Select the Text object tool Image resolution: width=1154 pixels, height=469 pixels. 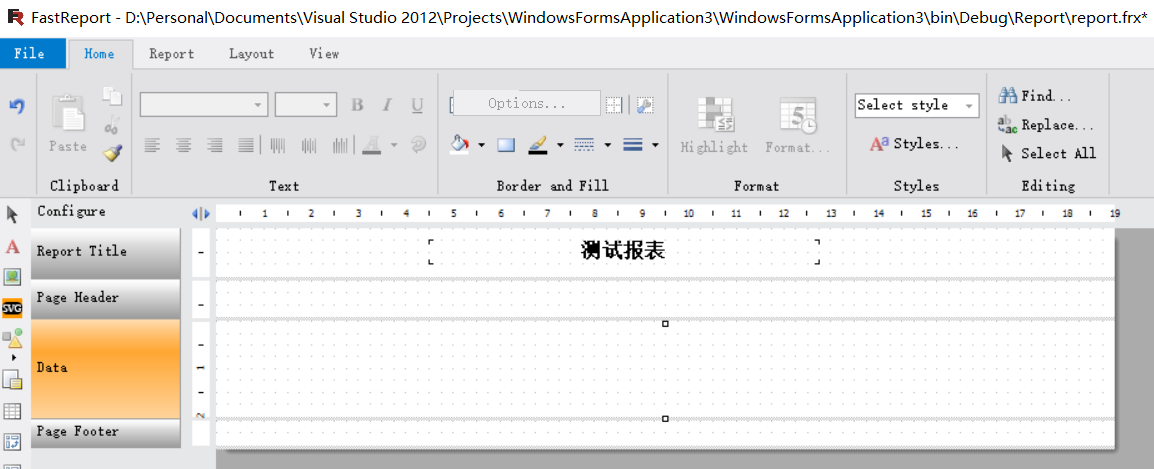13,247
